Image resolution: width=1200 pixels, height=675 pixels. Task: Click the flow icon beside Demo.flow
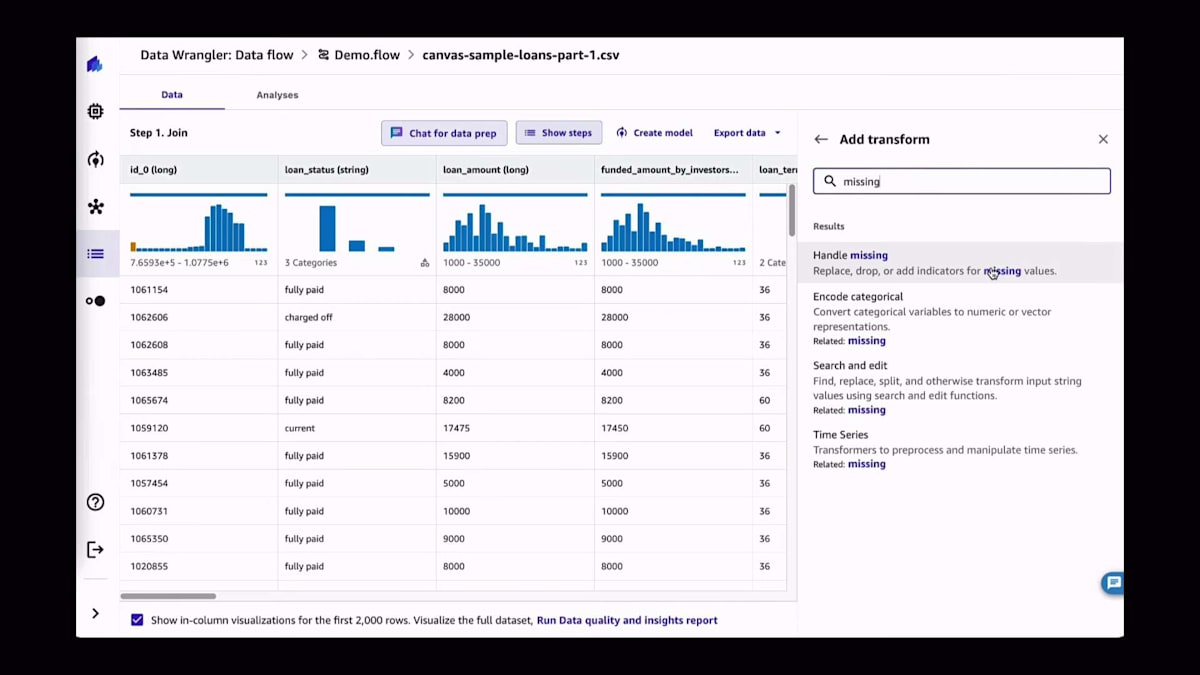pos(323,55)
